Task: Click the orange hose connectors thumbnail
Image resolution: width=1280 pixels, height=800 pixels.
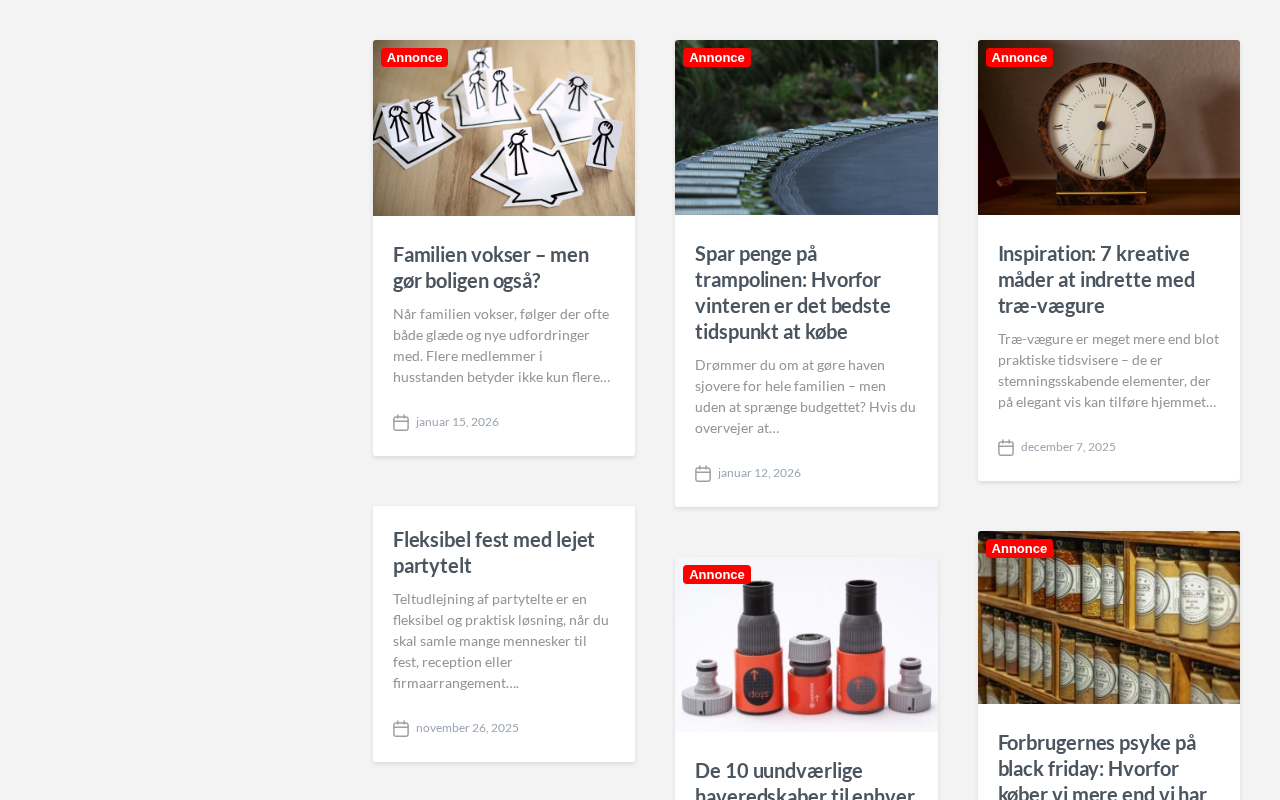Action: pos(806,645)
